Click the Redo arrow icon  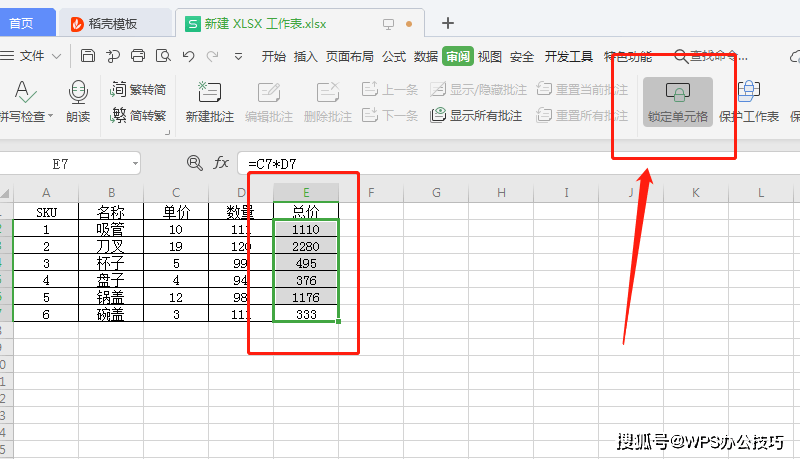(x=213, y=56)
